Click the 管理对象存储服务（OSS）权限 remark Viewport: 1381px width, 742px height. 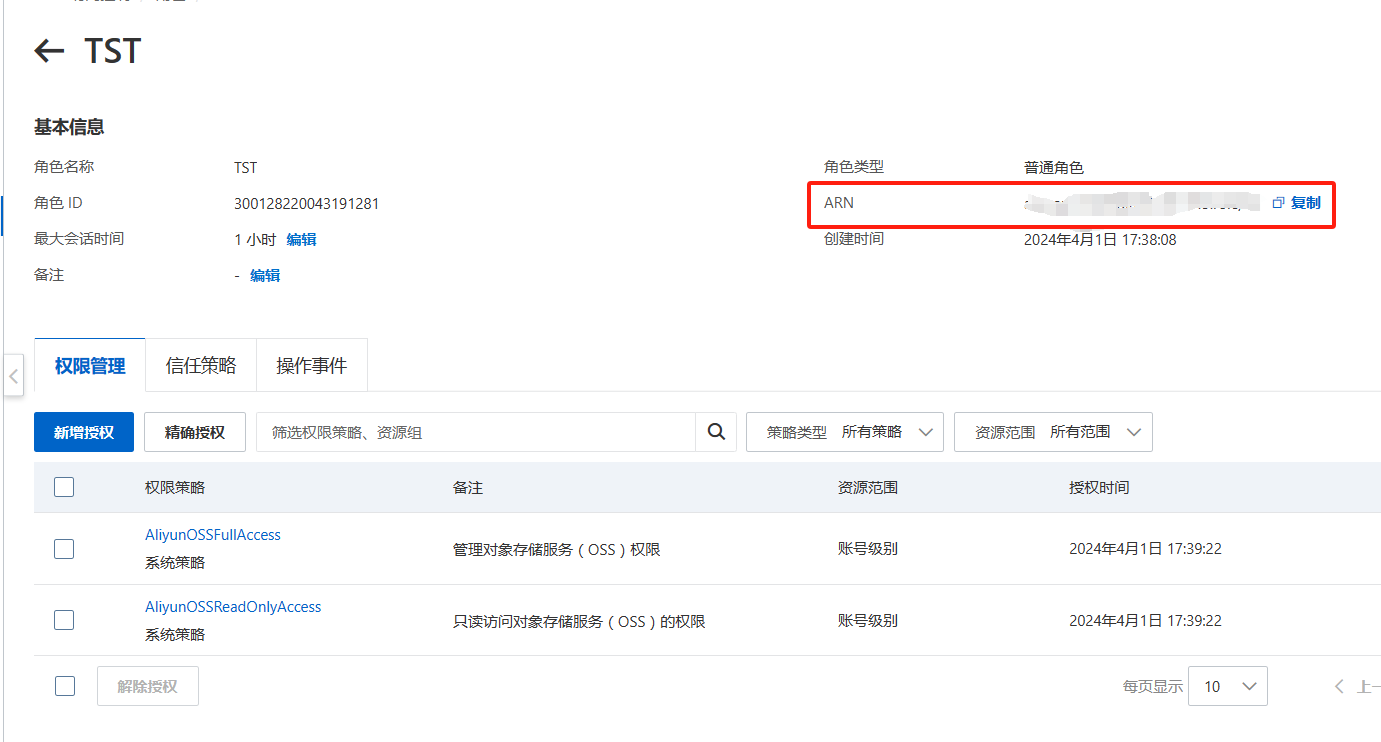pos(557,549)
